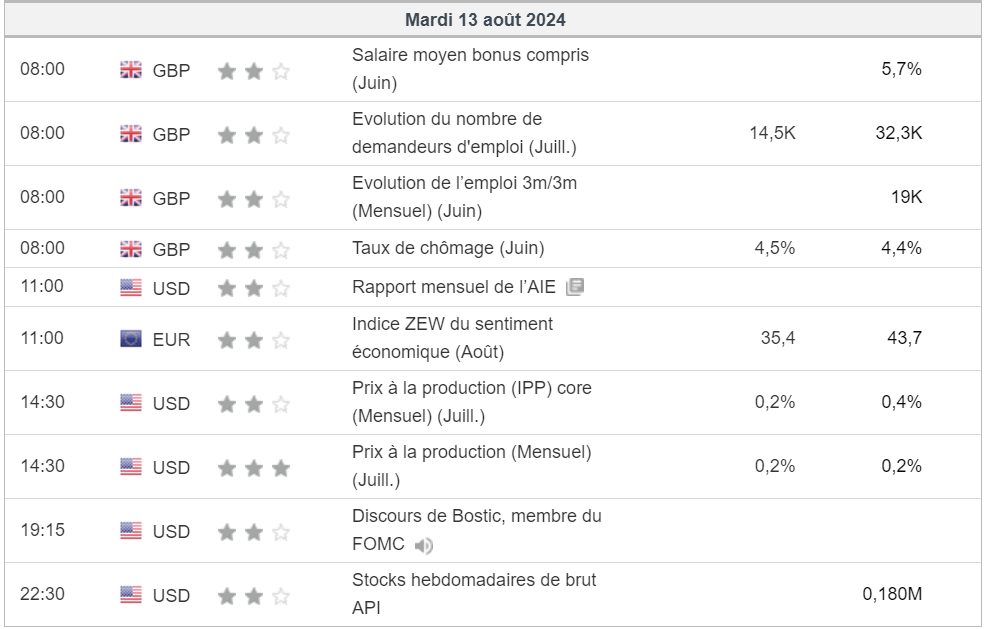Viewport: 985px width, 629px height.
Task: Click the report icon beside Rapport mensuel de l'AIE
Action: 575,287
